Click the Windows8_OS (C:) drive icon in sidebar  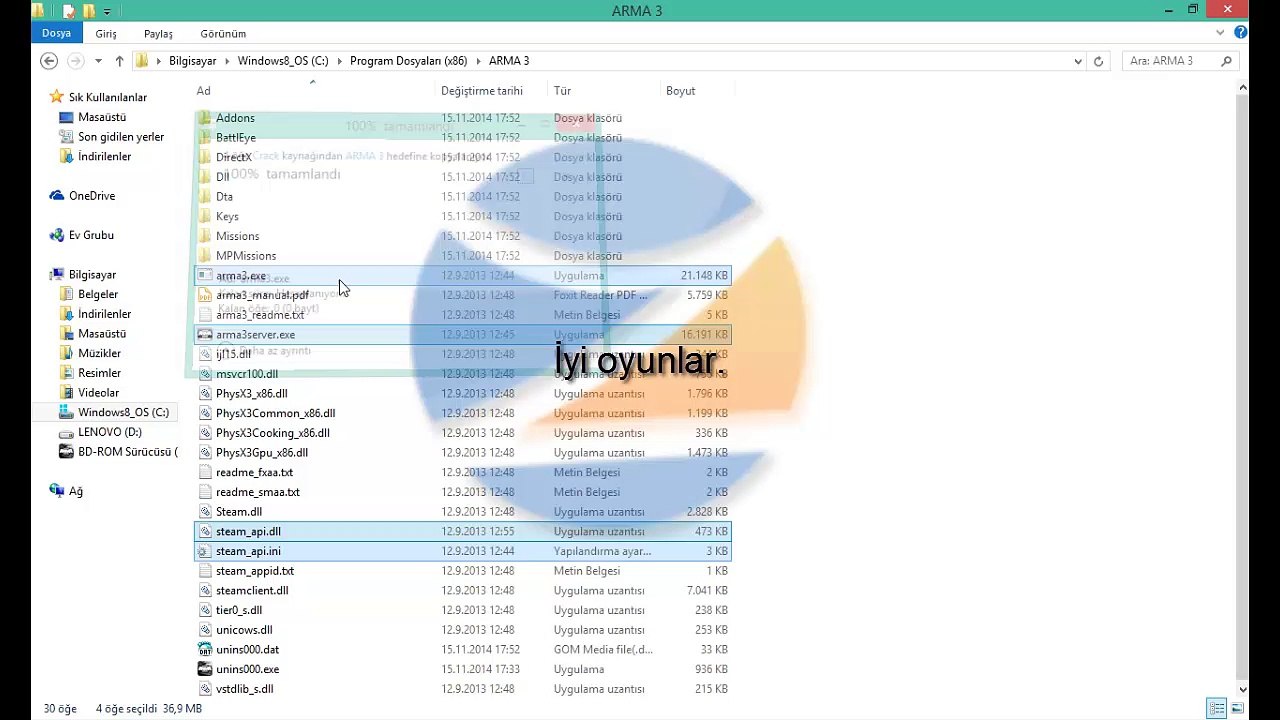pos(66,412)
